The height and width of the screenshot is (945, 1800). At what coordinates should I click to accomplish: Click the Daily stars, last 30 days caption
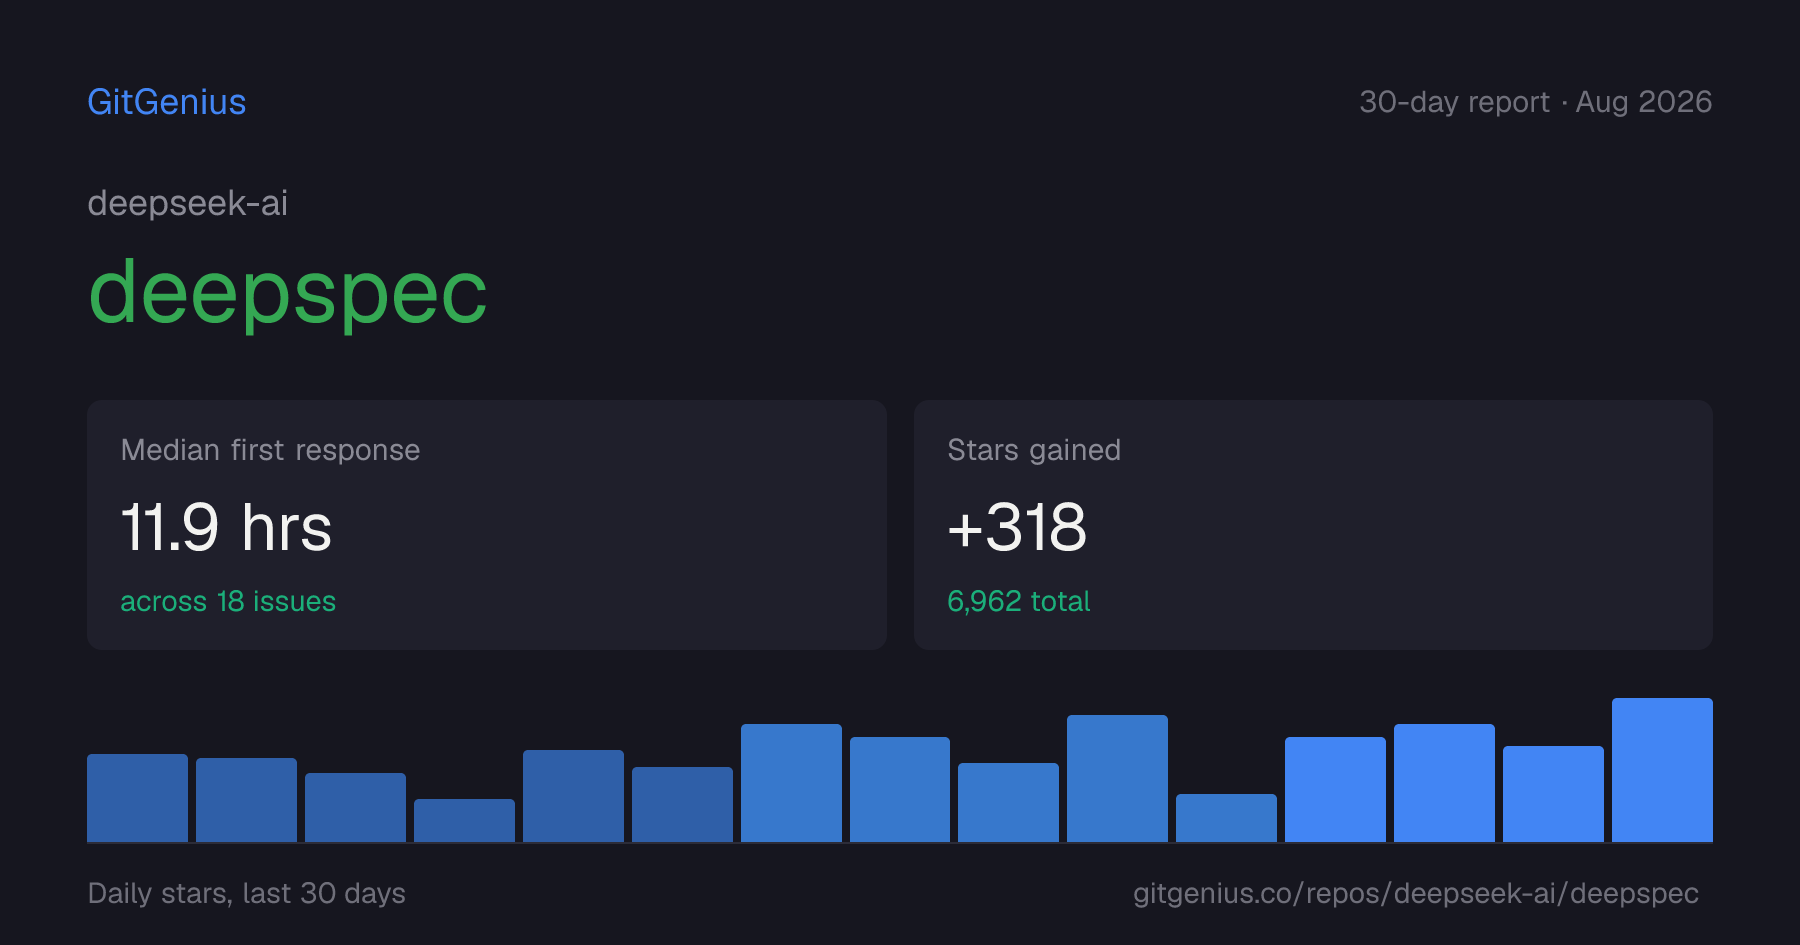click(247, 893)
